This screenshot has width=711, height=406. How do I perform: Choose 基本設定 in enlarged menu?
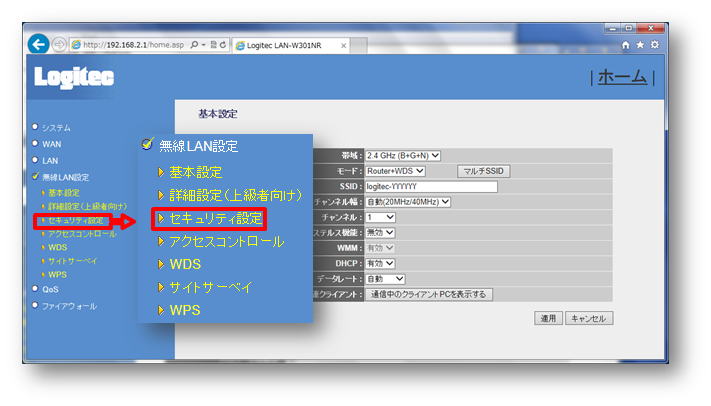(x=195, y=172)
